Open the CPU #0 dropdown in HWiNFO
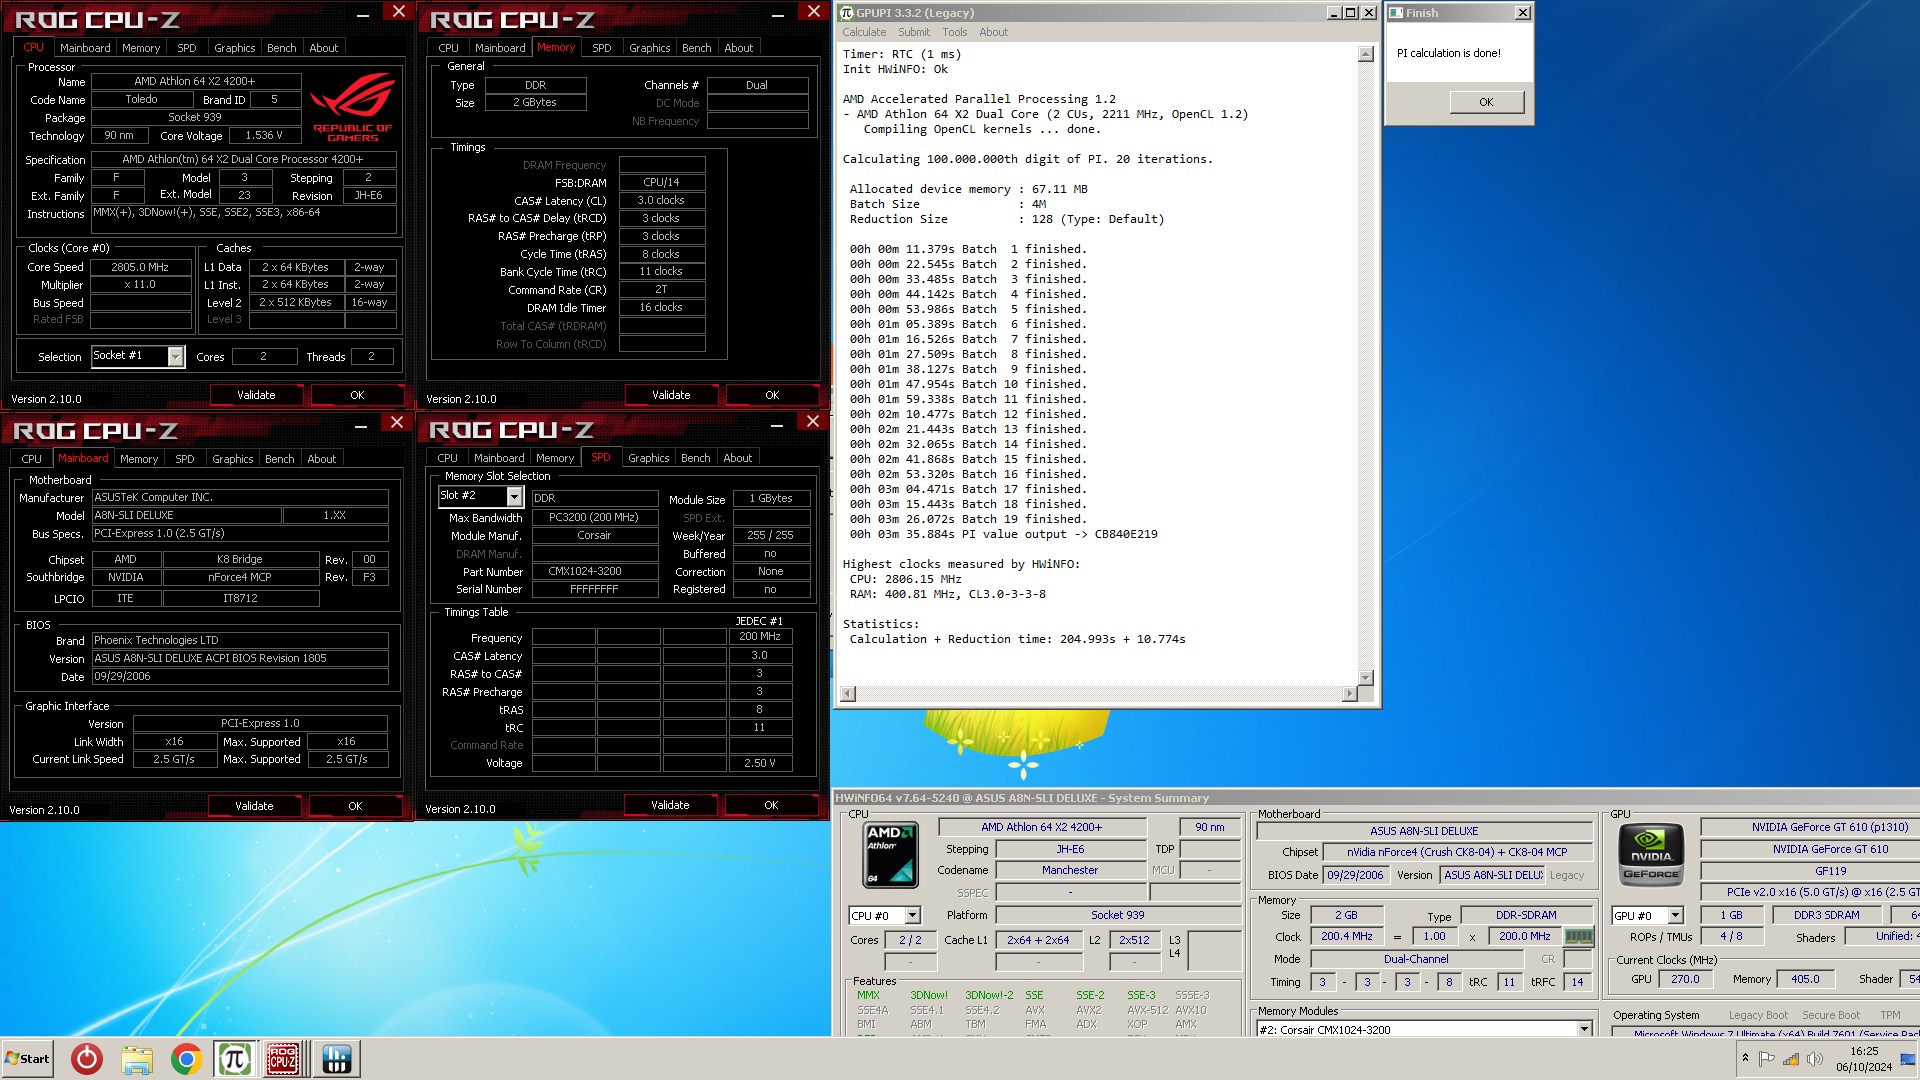The image size is (1920, 1080). (912, 915)
